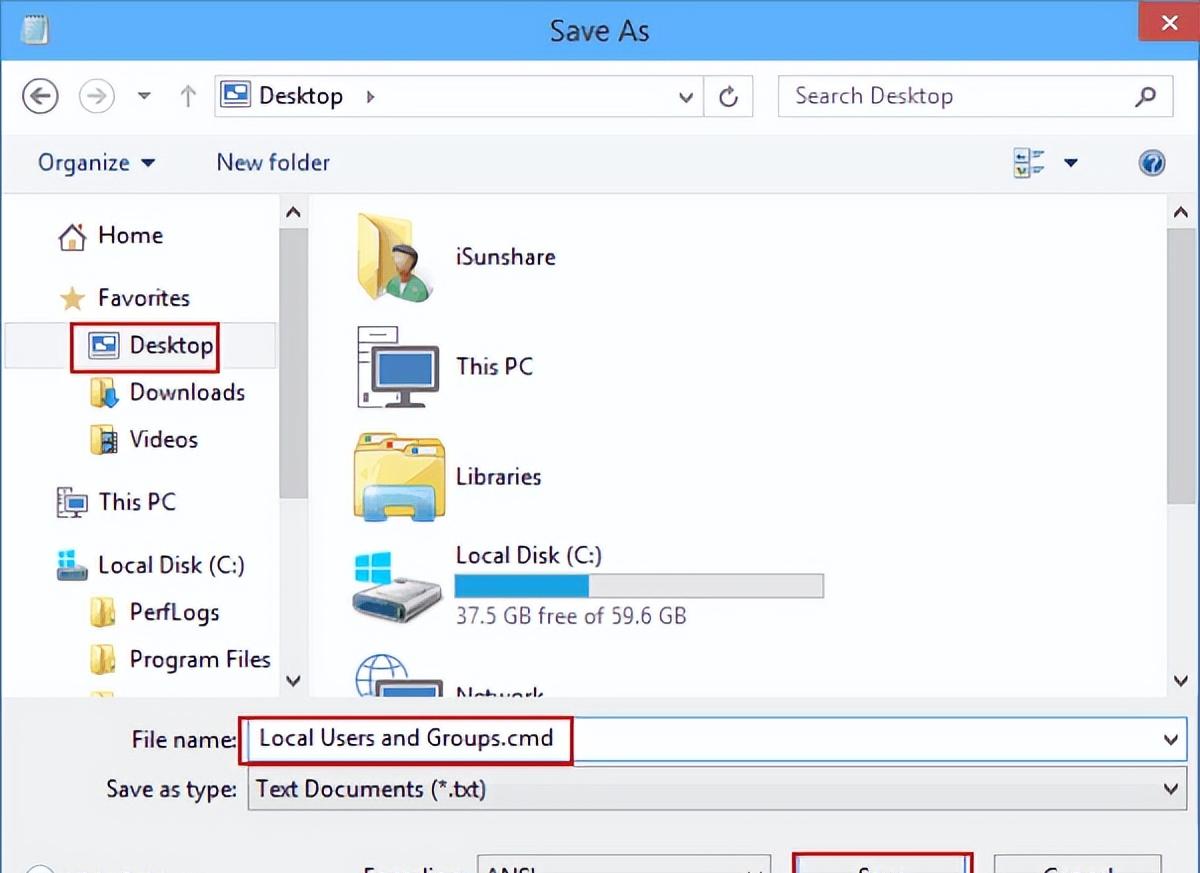Image resolution: width=1200 pixels, height=873 pixels.
Task: Open the File name dropdown arrow
Action: click(1171, 740)
